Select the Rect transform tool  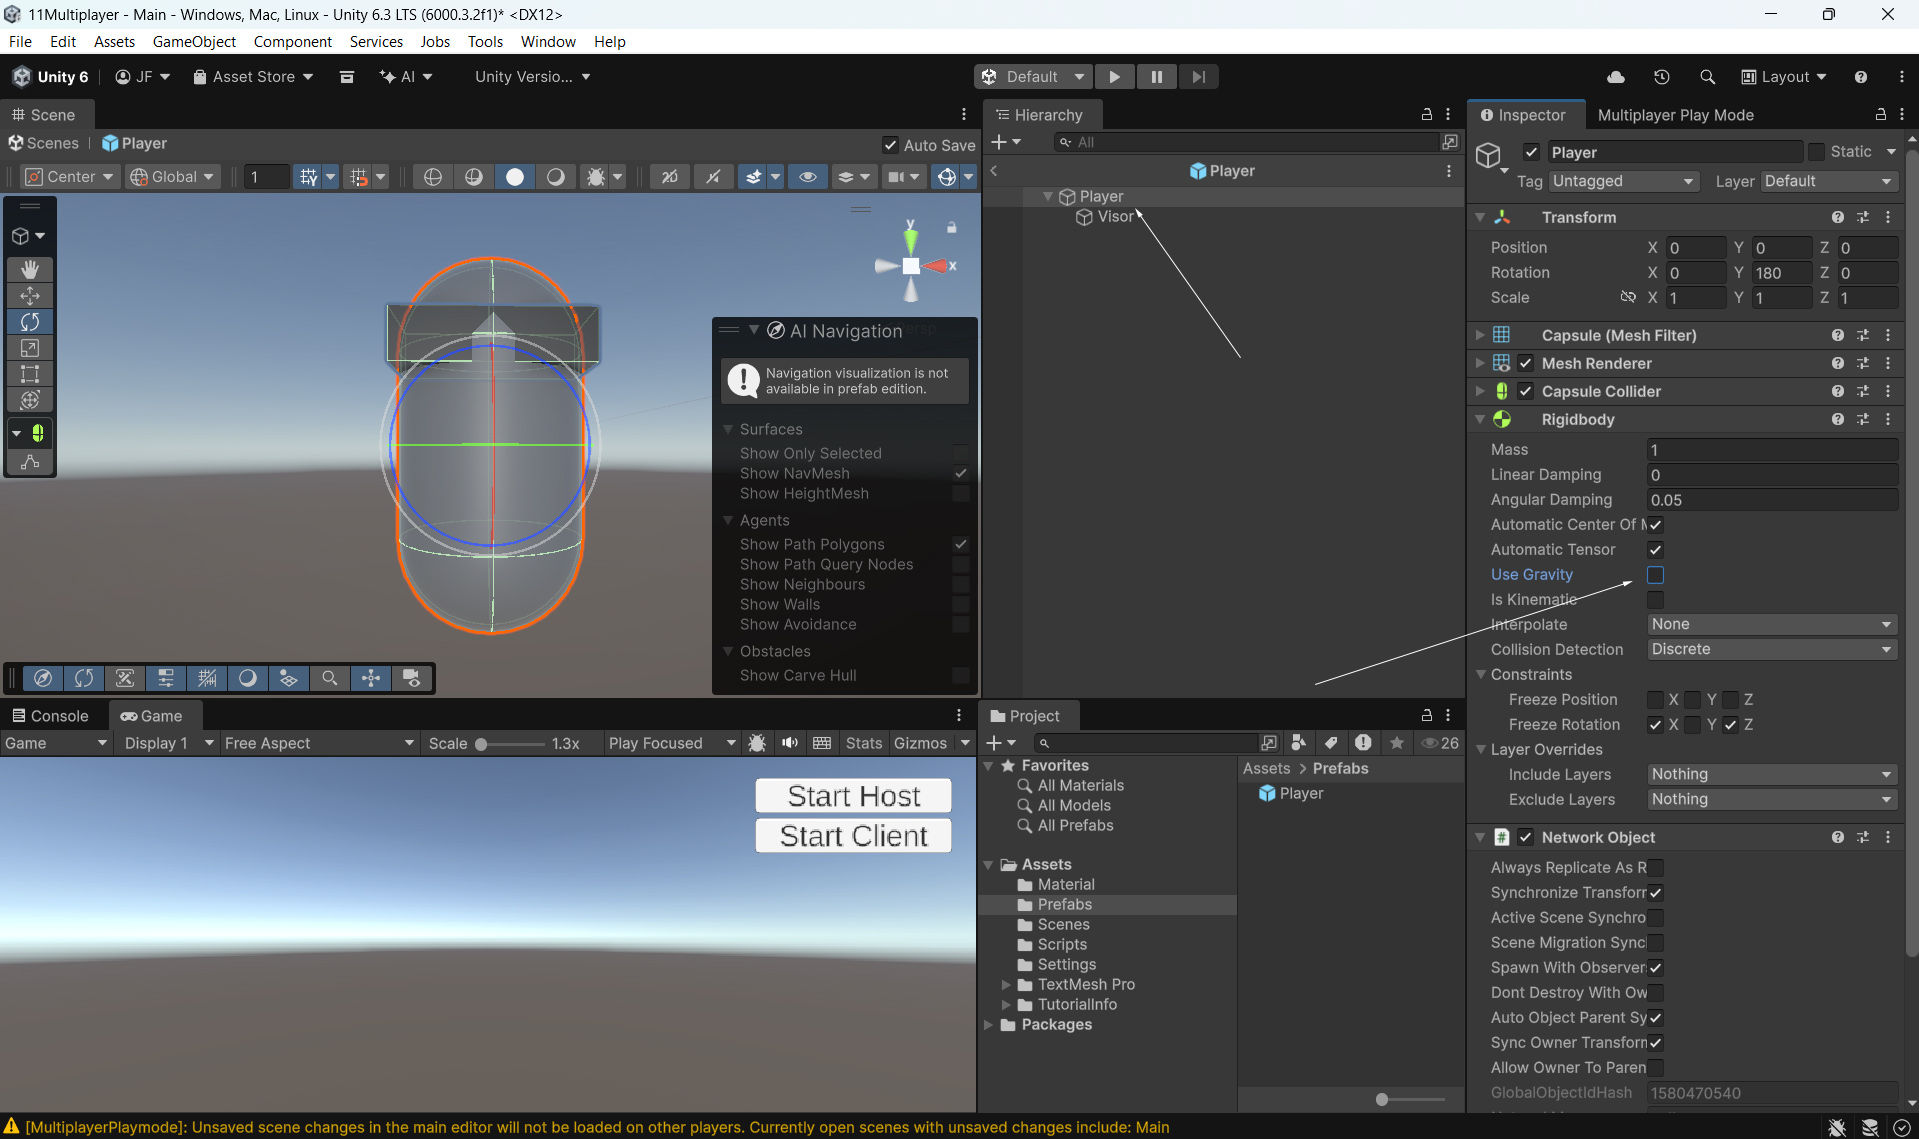30,373
